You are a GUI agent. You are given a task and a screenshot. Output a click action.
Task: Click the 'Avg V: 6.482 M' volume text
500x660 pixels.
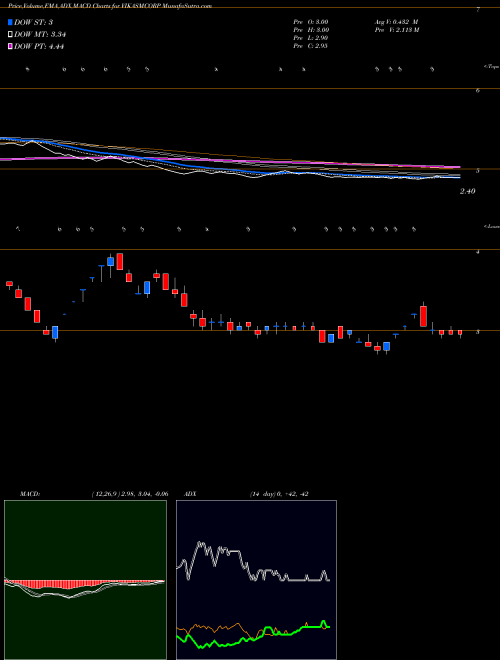pos(395,22)
